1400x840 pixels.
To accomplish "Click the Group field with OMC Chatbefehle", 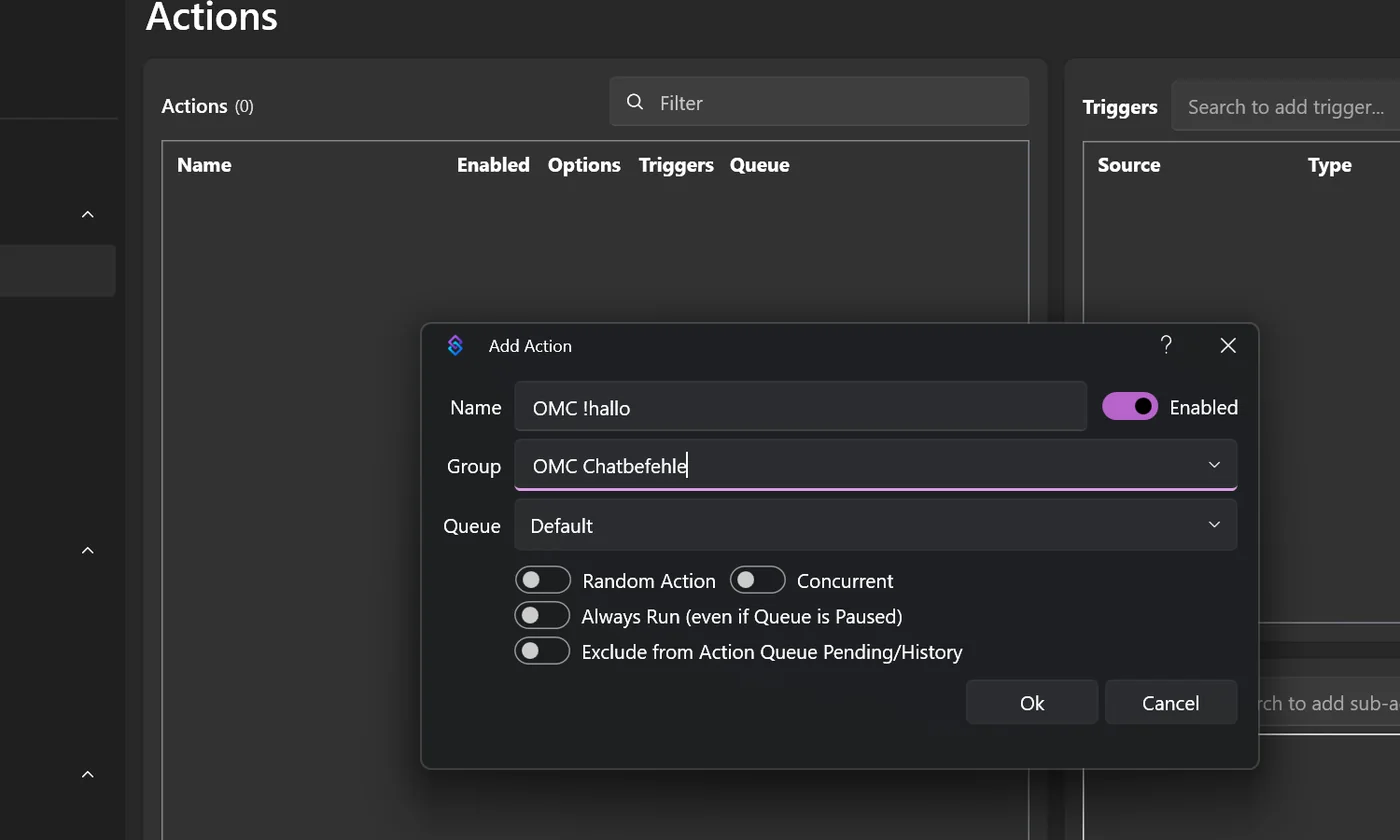I will tap(876, 465).
